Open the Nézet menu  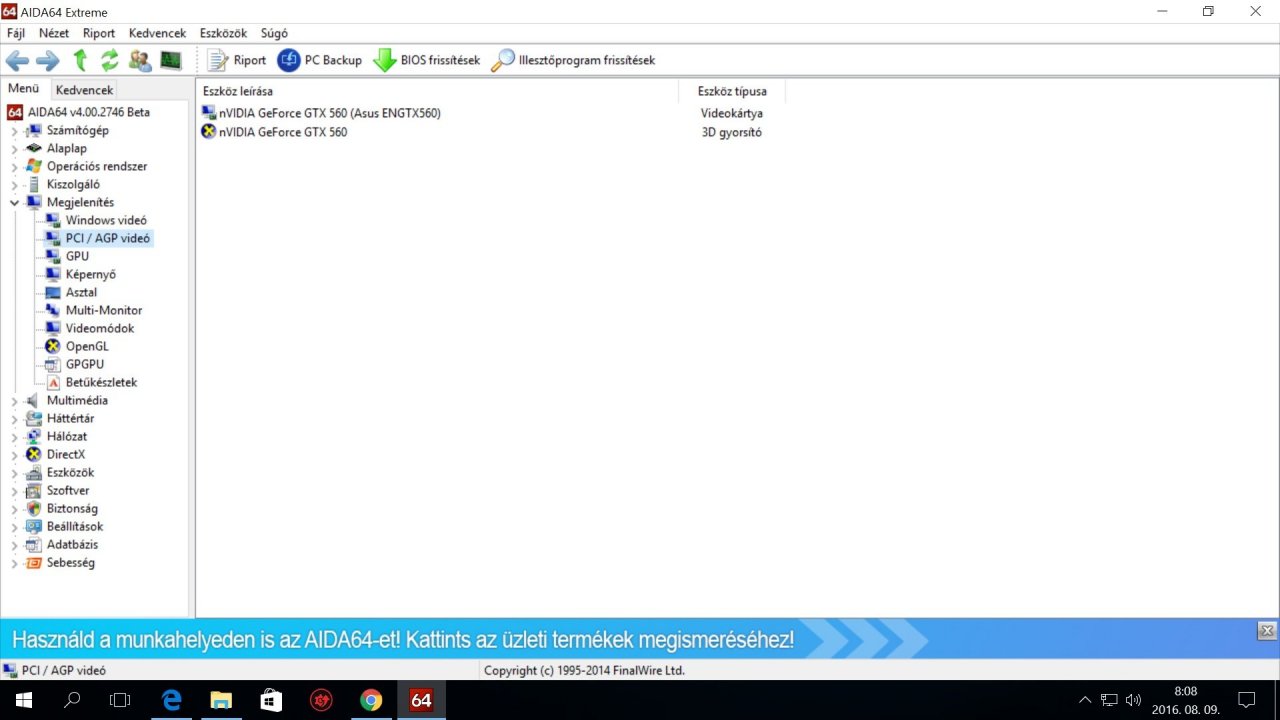[54, 33]
